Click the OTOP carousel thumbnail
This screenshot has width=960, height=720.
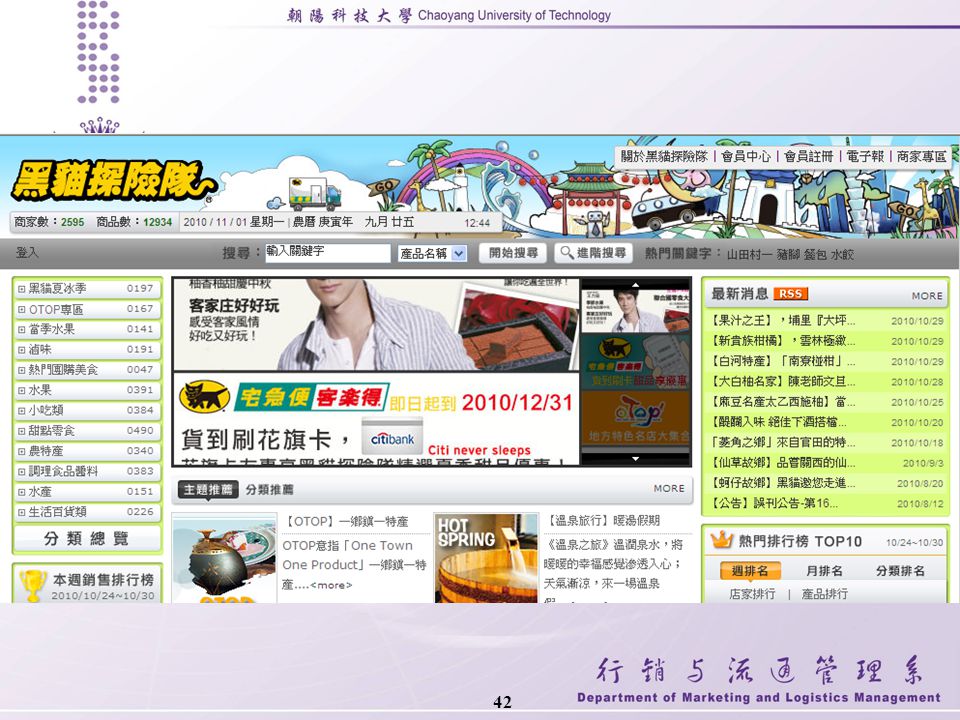[x=636, y=418]
